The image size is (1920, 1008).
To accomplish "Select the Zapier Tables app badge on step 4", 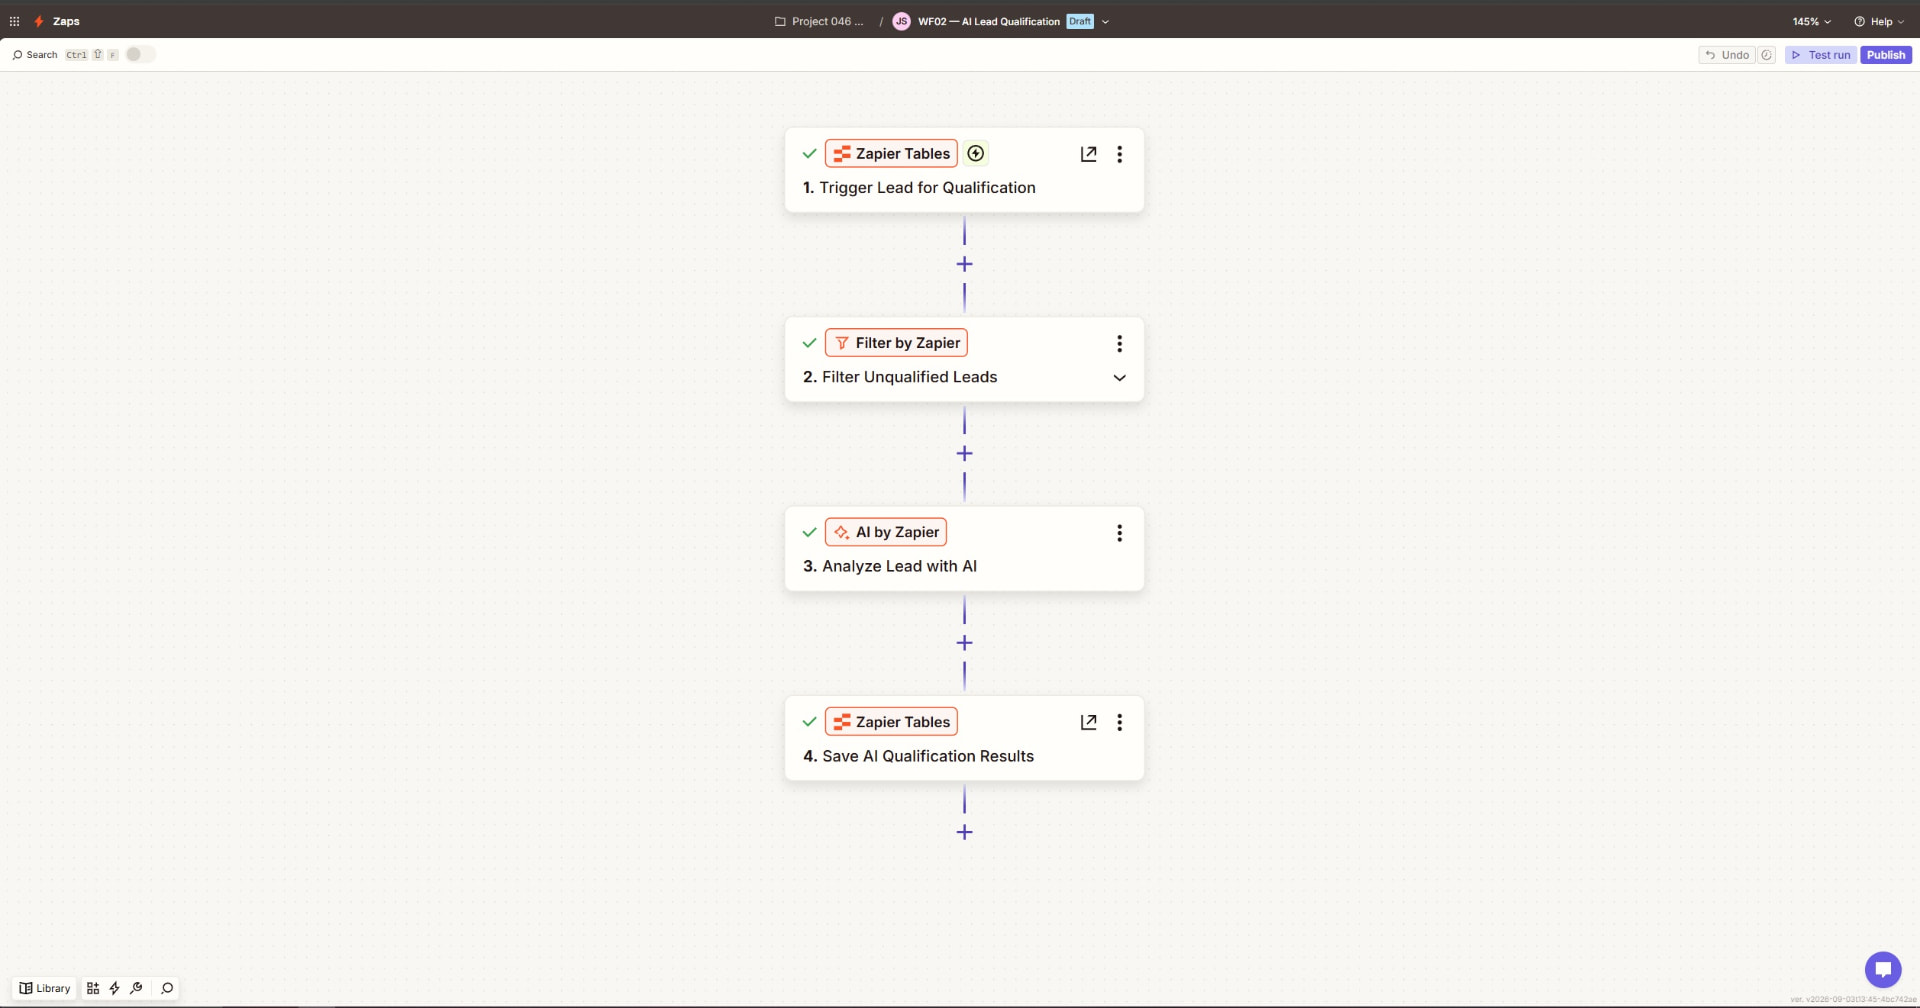I will tap(891, 721).
